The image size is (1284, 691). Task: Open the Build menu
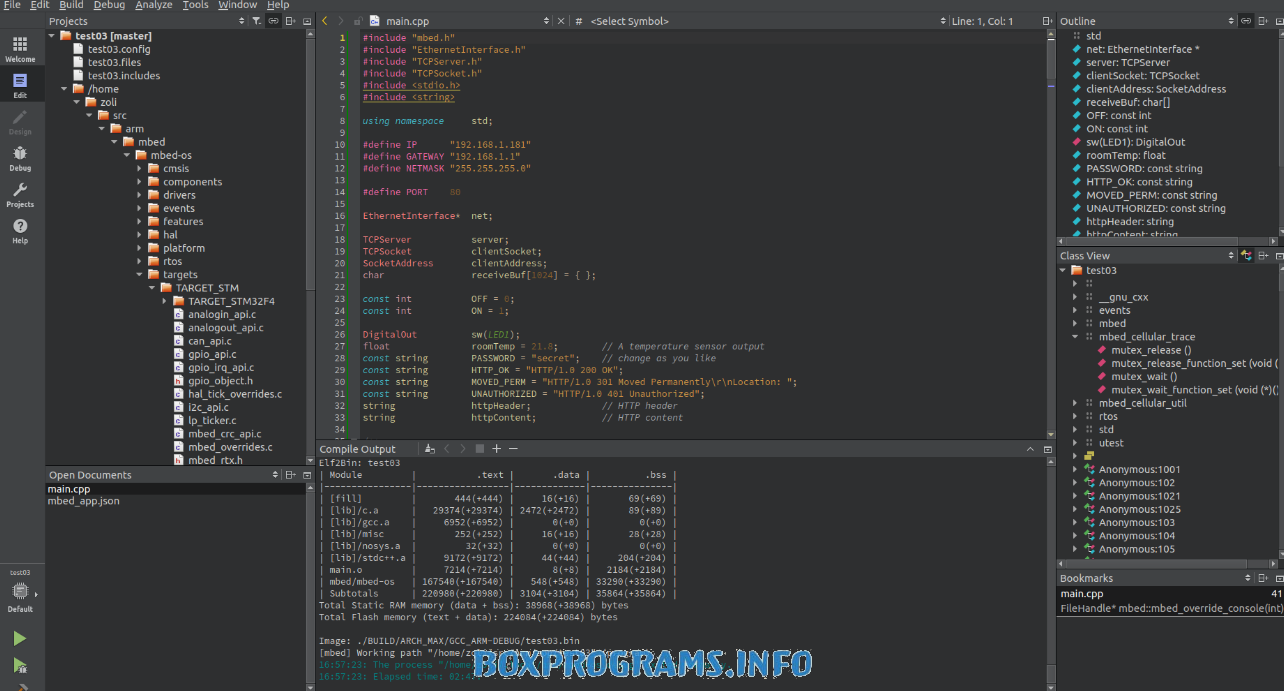tap(71, 5)
